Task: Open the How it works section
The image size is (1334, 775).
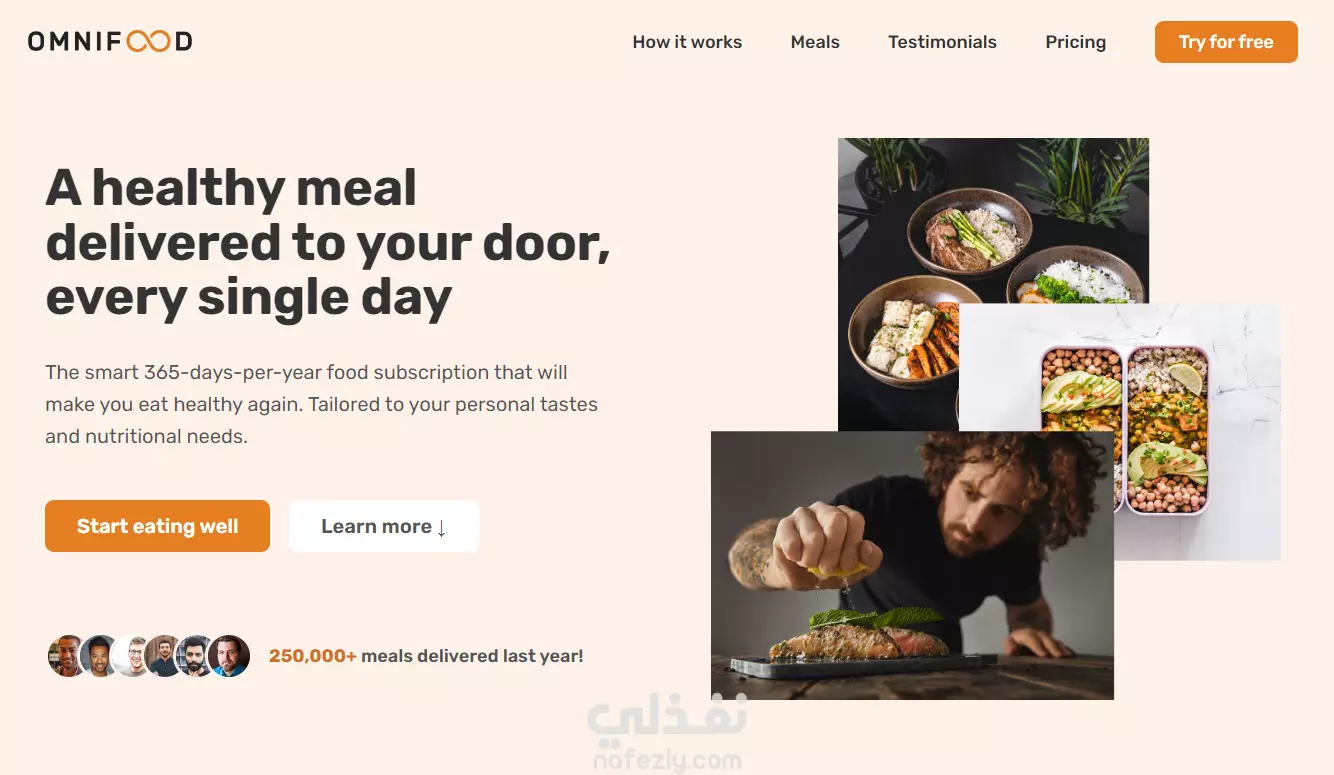Action: (x=687, y=42)
